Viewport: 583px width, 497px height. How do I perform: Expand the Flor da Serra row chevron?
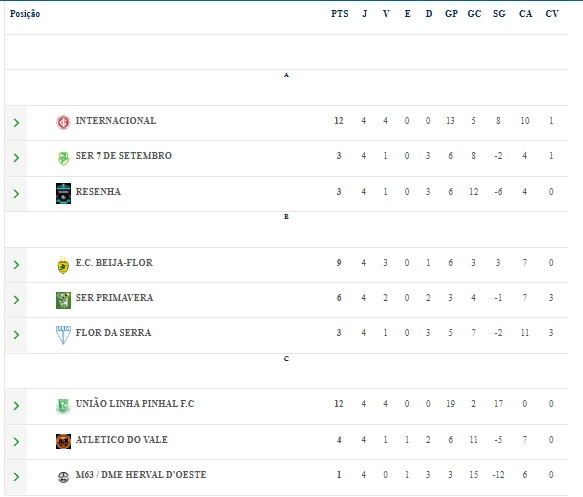pos(16,335)
